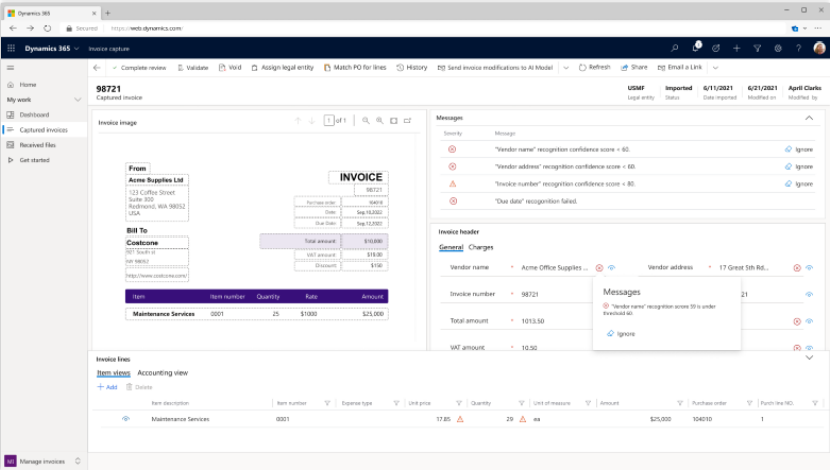Open the help question mark
Viewport: 830px width, 470px height.
tap(798, 48)
